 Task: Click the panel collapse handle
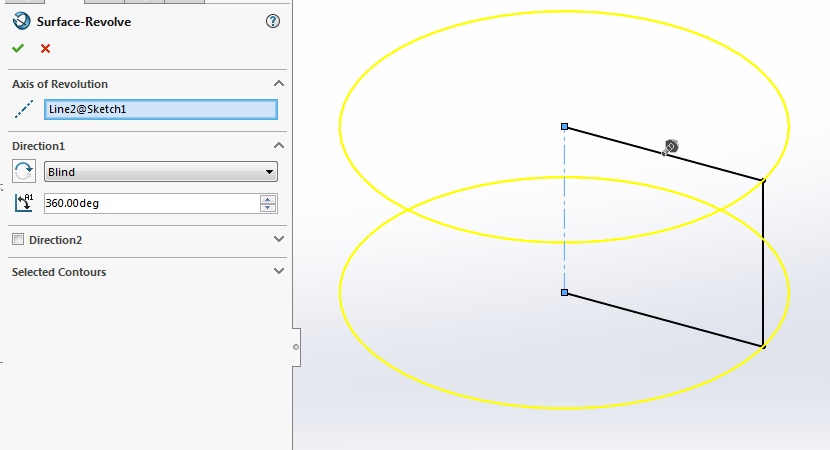click(296, 347)
